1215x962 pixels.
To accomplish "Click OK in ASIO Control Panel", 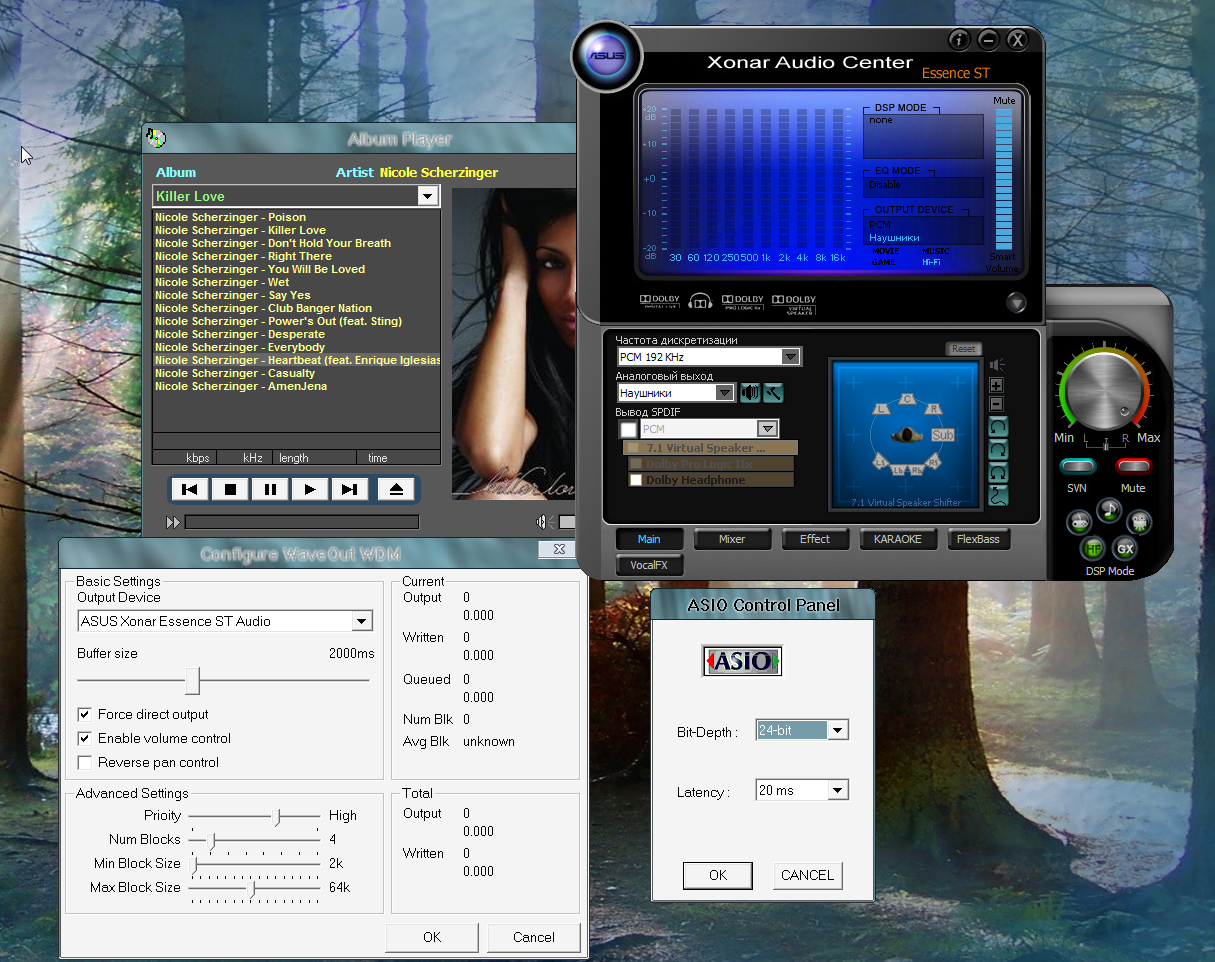I will pos(718,875).
